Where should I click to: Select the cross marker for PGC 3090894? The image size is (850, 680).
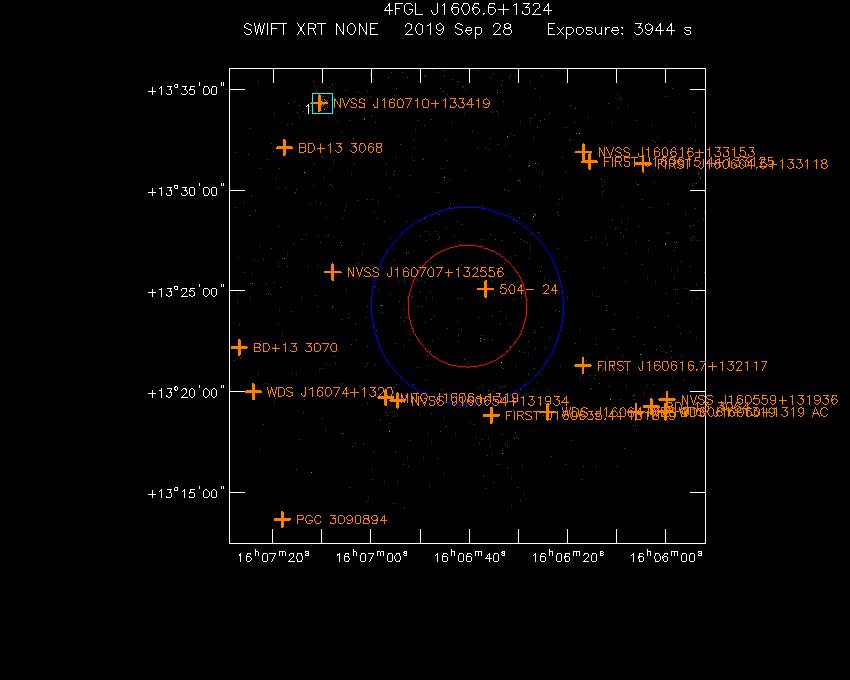pyautogui.click(x=282, y=519)
